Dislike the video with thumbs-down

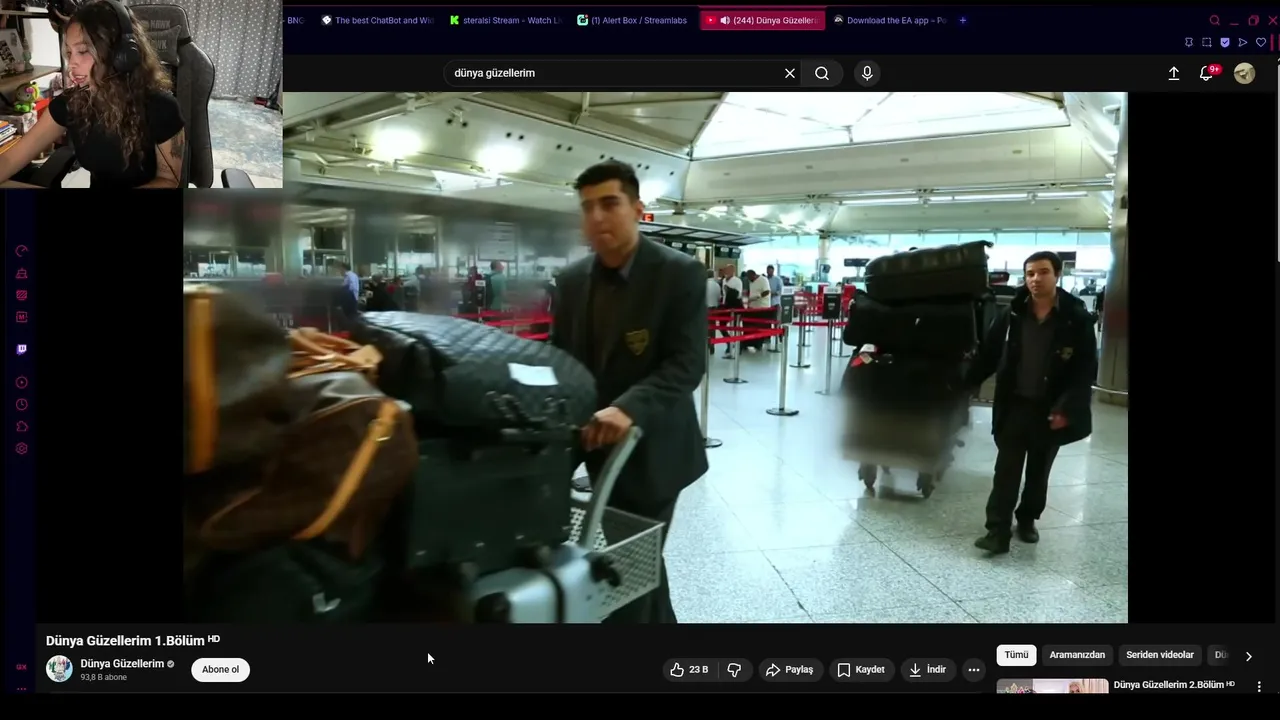click(734, 670)
